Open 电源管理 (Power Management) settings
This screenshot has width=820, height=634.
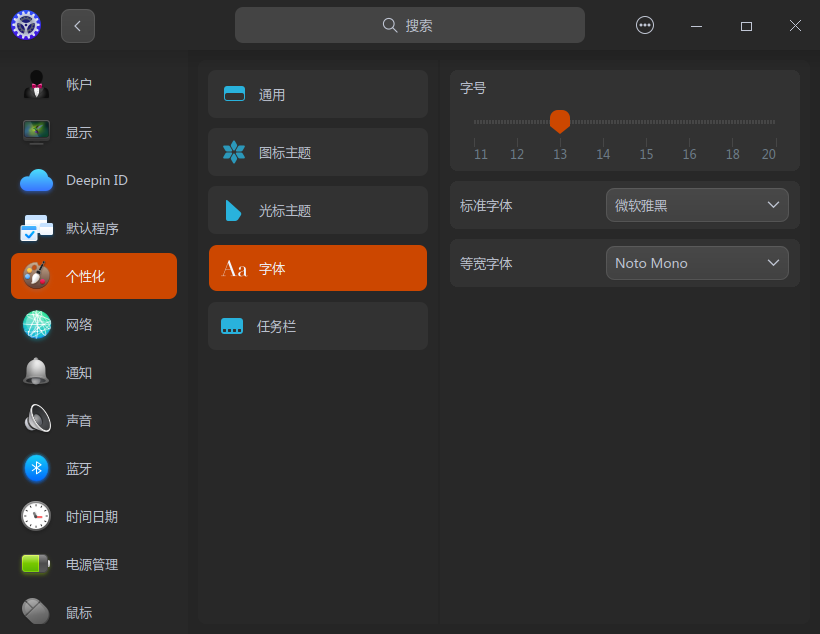point(36,564)
